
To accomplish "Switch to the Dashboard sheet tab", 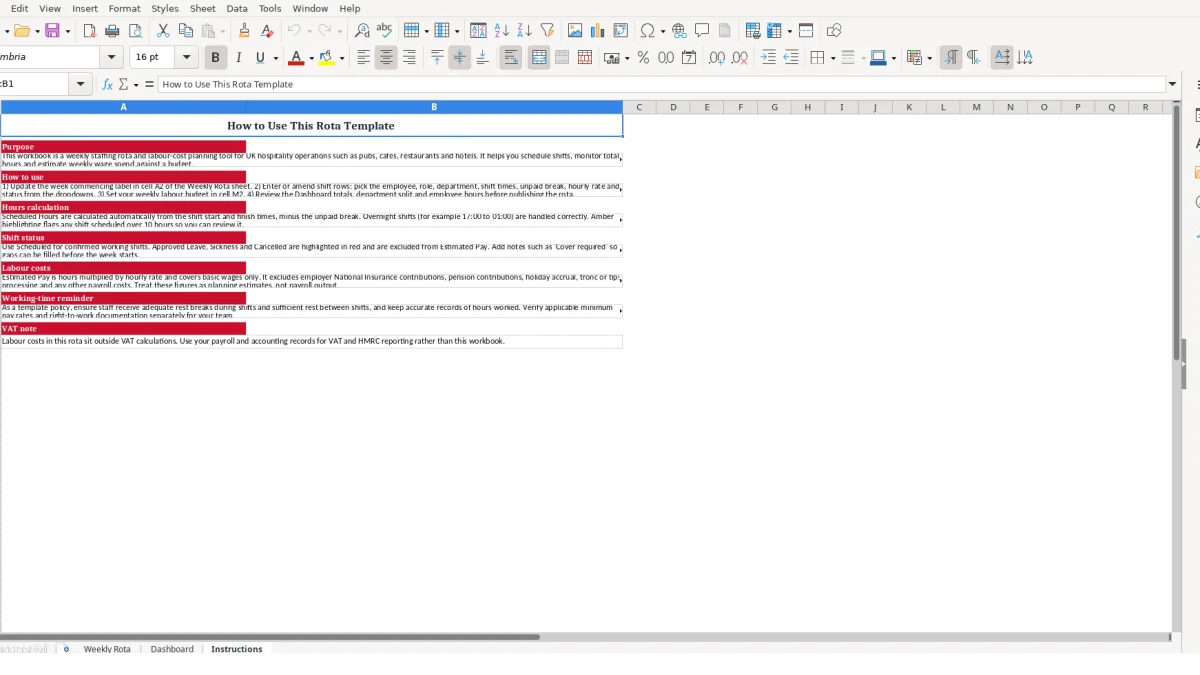I will coord(172,649).
